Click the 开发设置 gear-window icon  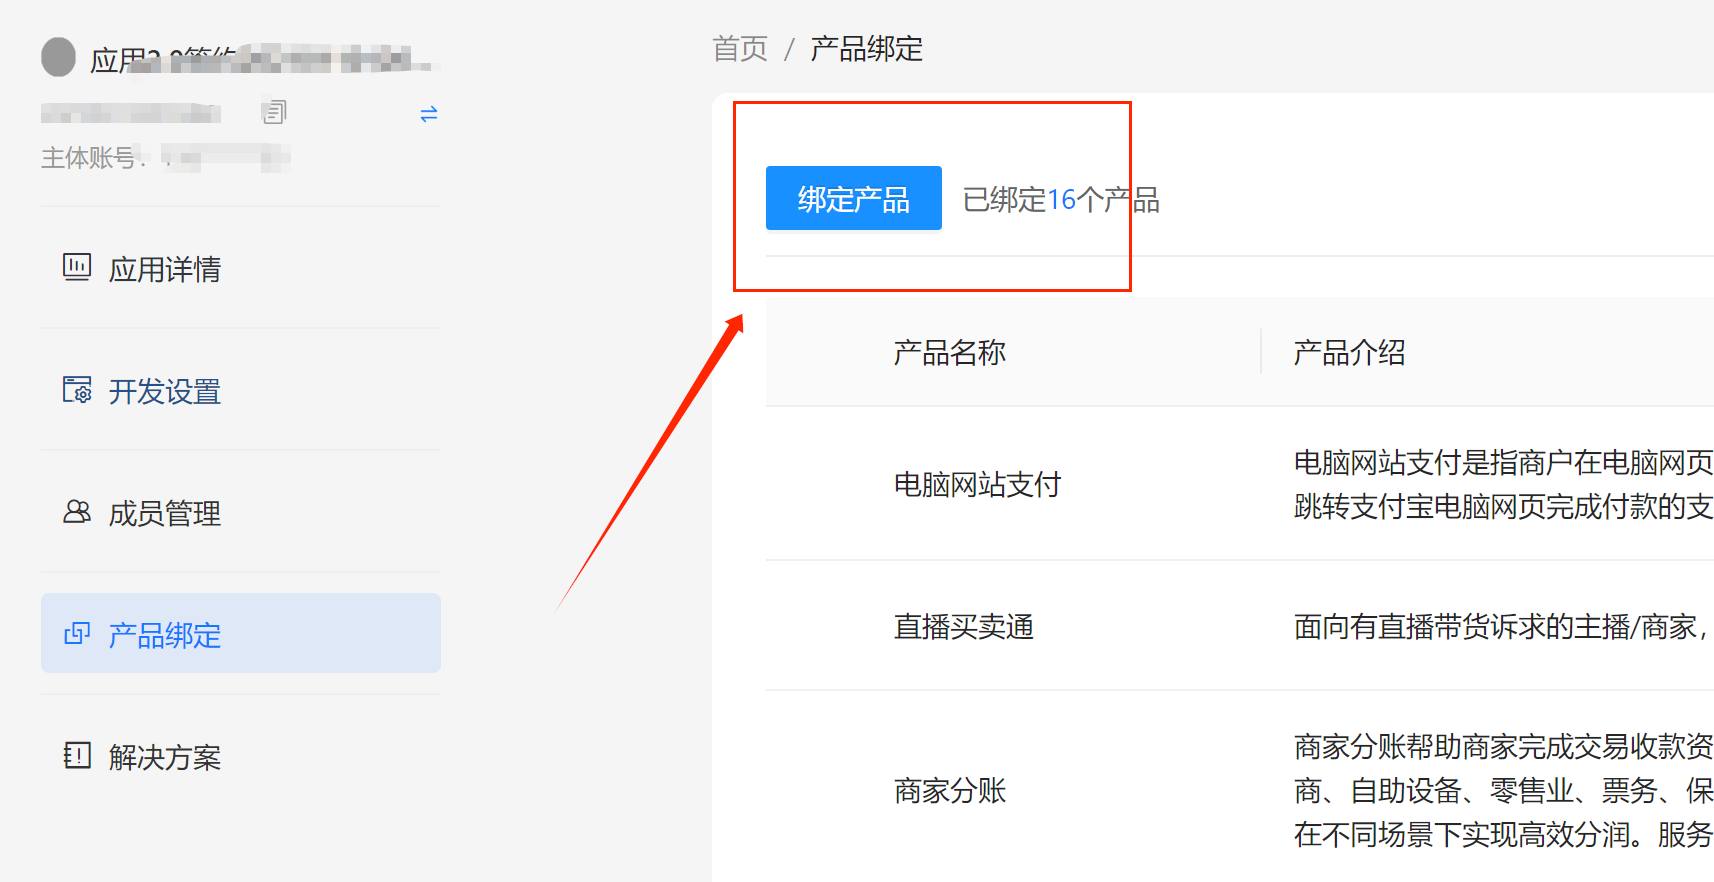(x=77, y=389)
